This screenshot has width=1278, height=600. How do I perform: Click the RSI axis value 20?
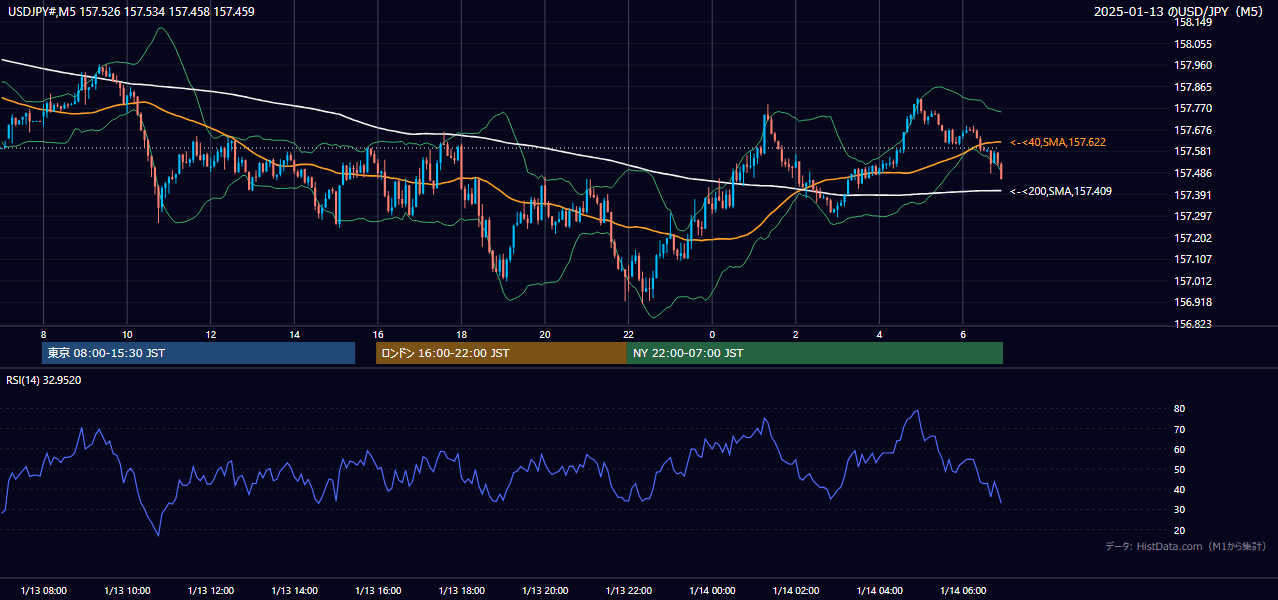coord(1179,530)
